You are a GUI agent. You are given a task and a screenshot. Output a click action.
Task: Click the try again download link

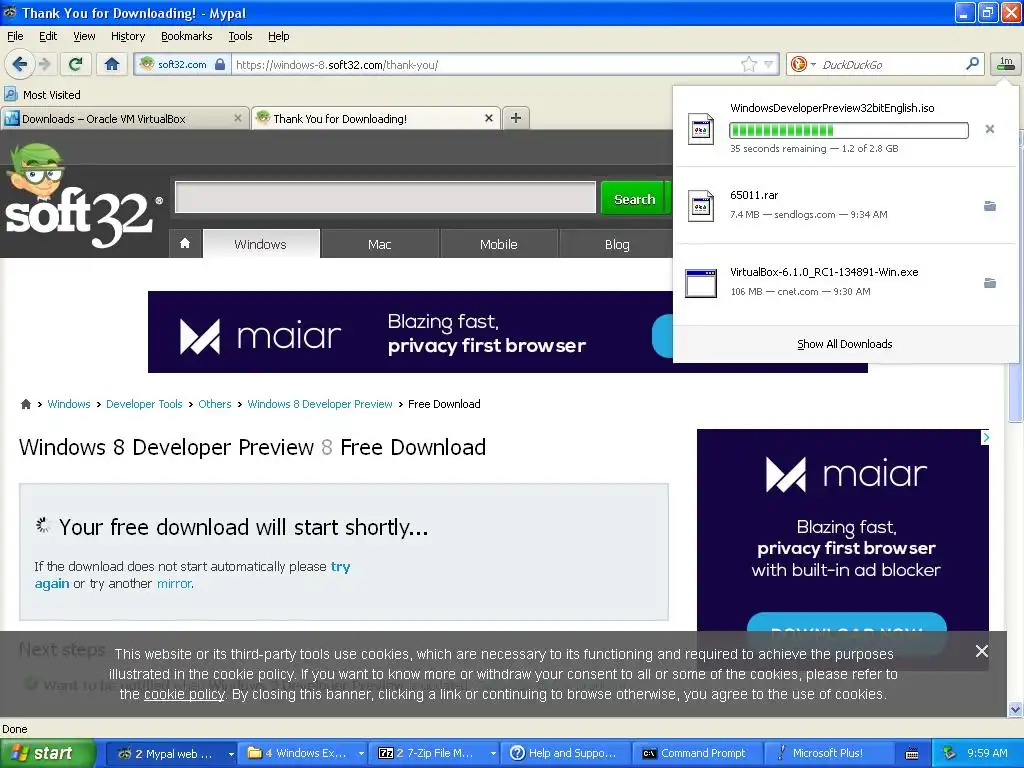pos(340,566)
